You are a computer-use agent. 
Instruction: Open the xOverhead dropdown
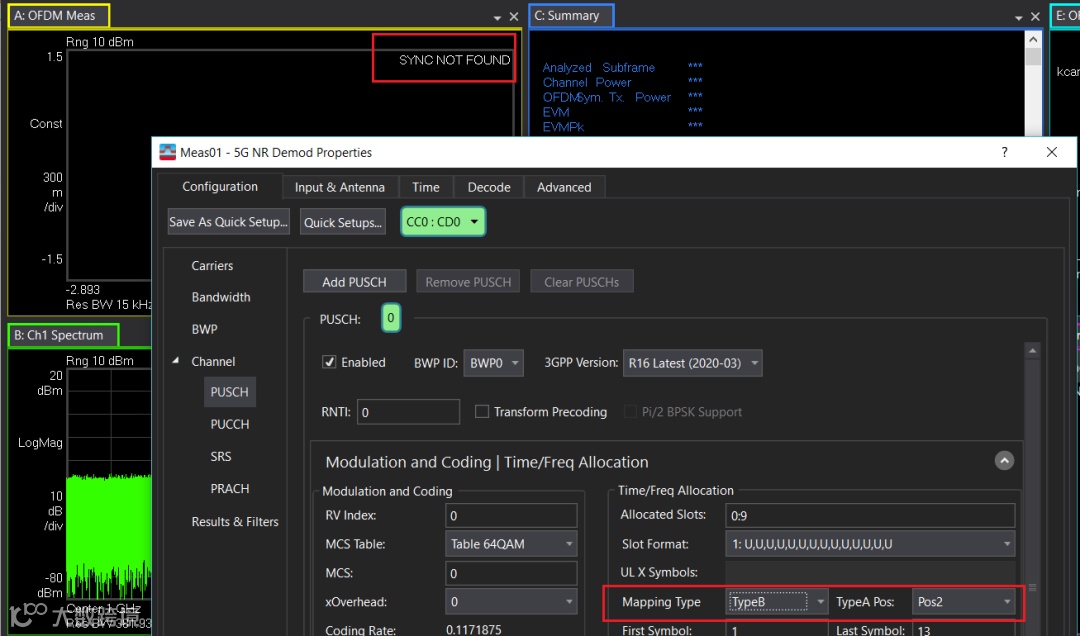pos(510,602)
